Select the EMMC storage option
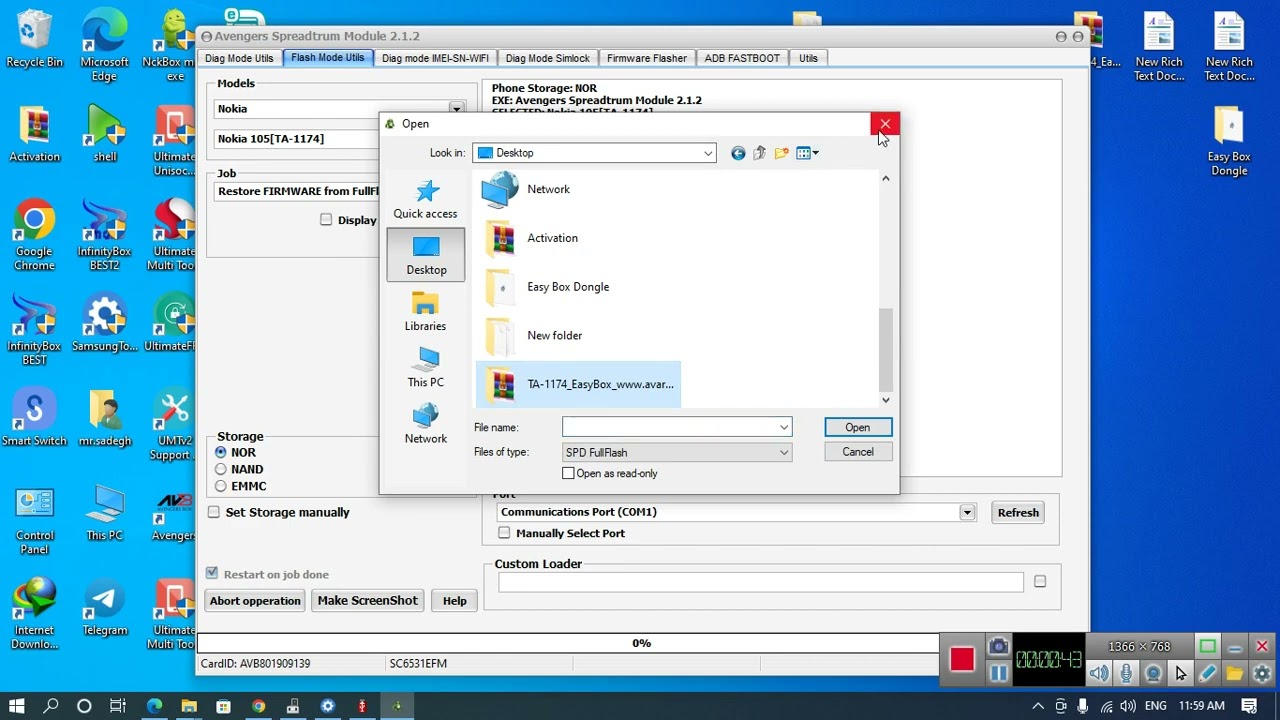Image resolution: width=1280 pixels, height=720 pixels. [221, 486]
